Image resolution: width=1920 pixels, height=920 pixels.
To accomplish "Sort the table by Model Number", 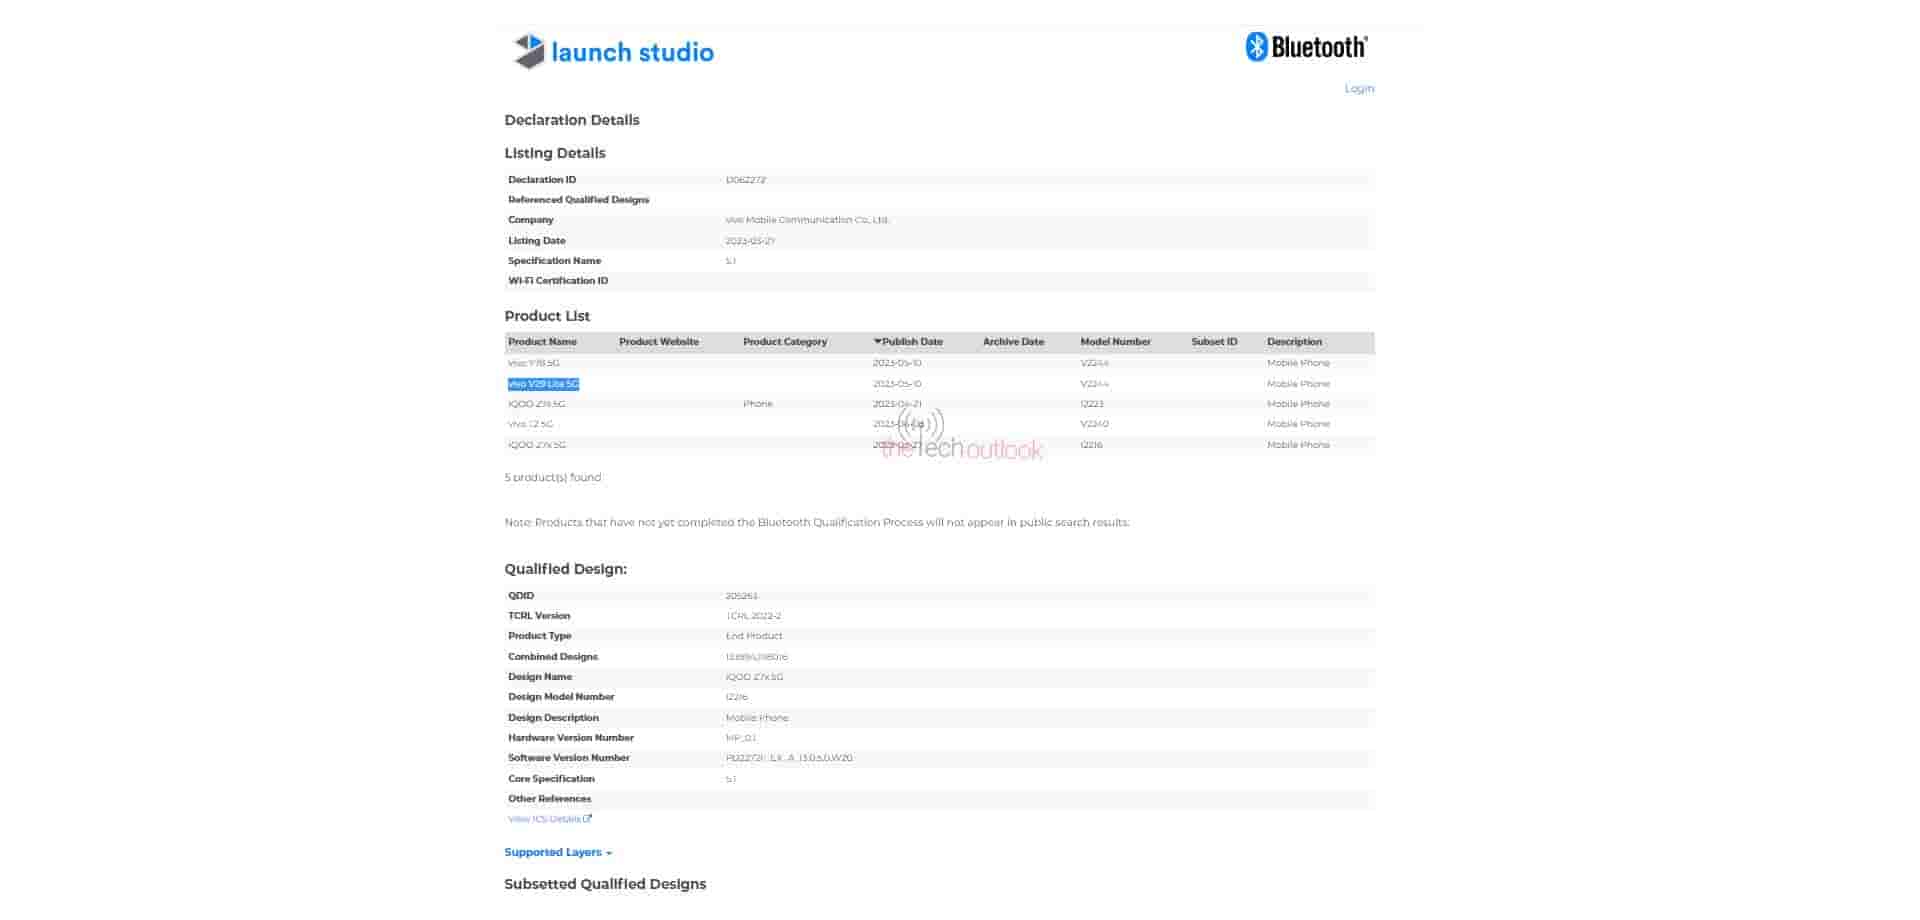I will [x=1115, y=342].
